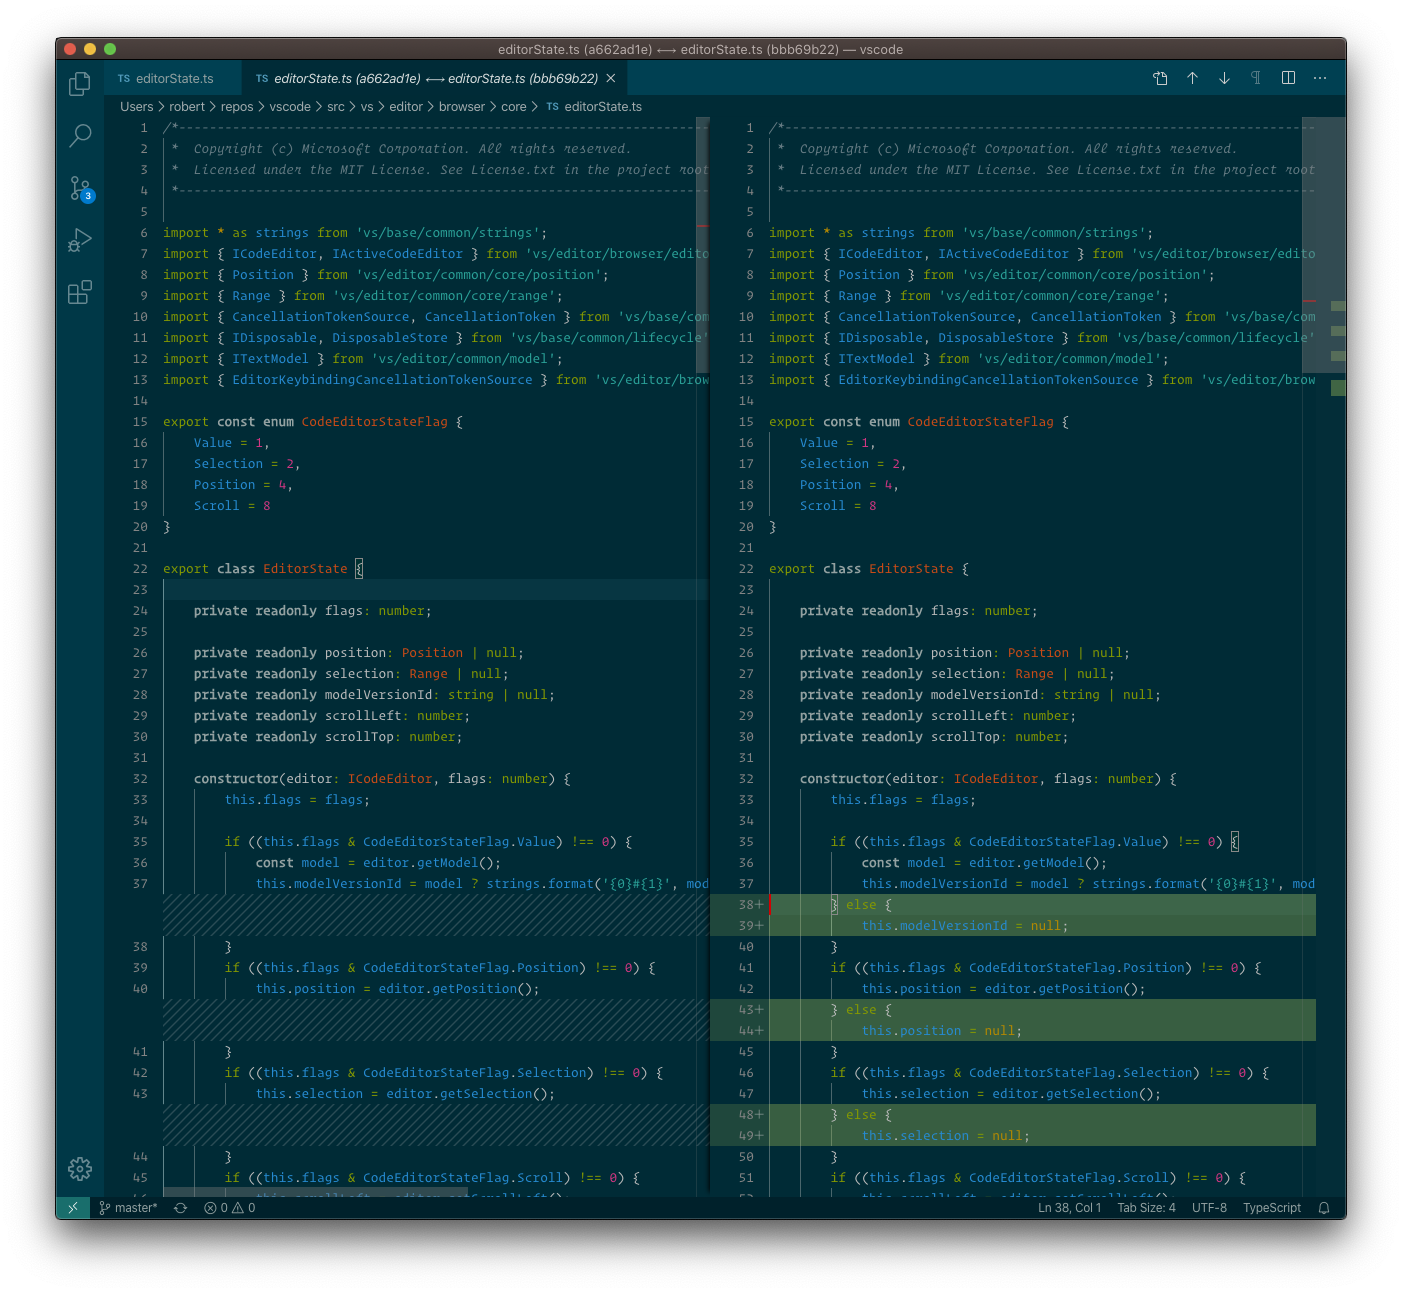
Task: Click Ln 38, Col 1 in status bar
Action: [1069, 1208]
